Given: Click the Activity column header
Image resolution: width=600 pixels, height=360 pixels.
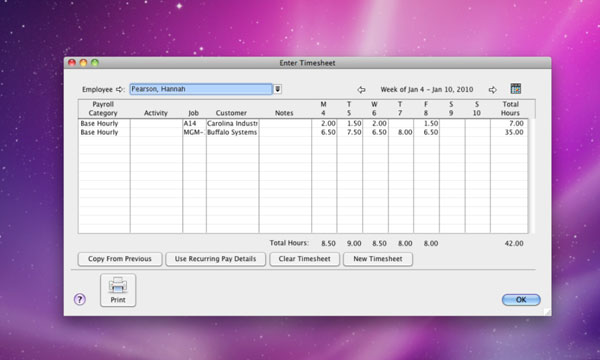Looking at the screenshot, I should coord(156,113).
